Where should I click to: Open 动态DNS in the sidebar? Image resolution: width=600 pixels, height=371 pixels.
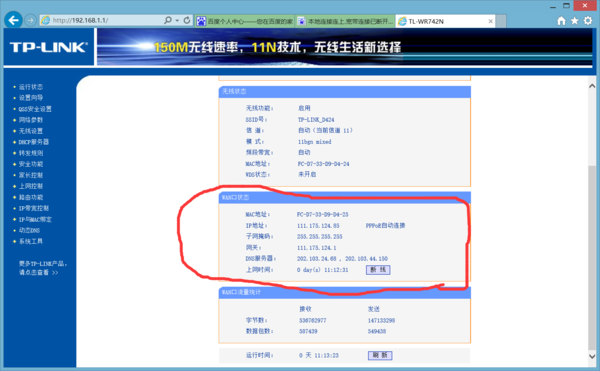[29, 230]
